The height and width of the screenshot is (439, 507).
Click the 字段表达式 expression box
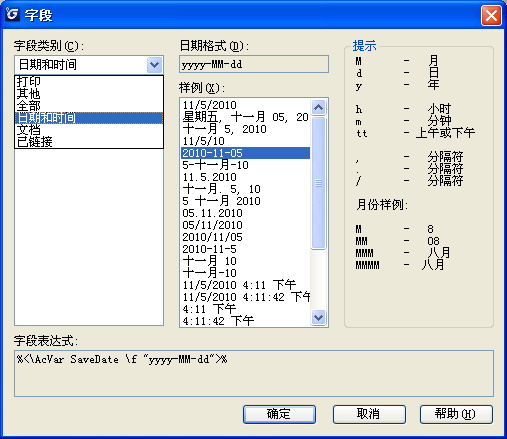pos(254,373)
